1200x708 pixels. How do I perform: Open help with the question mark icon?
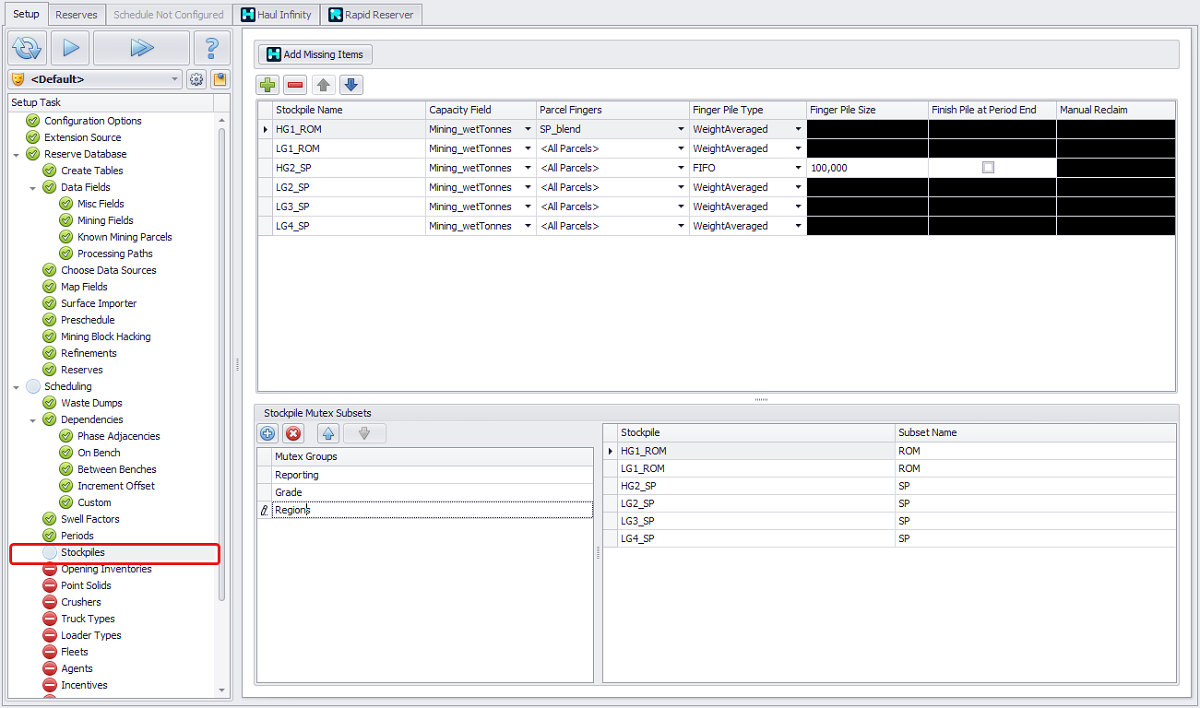coord(211,48)
